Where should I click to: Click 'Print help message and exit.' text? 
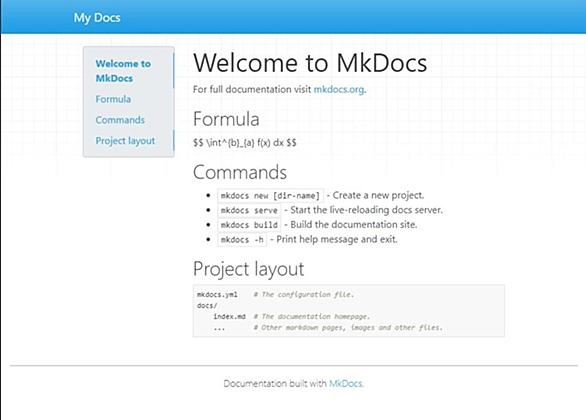[x=337, y=239]
